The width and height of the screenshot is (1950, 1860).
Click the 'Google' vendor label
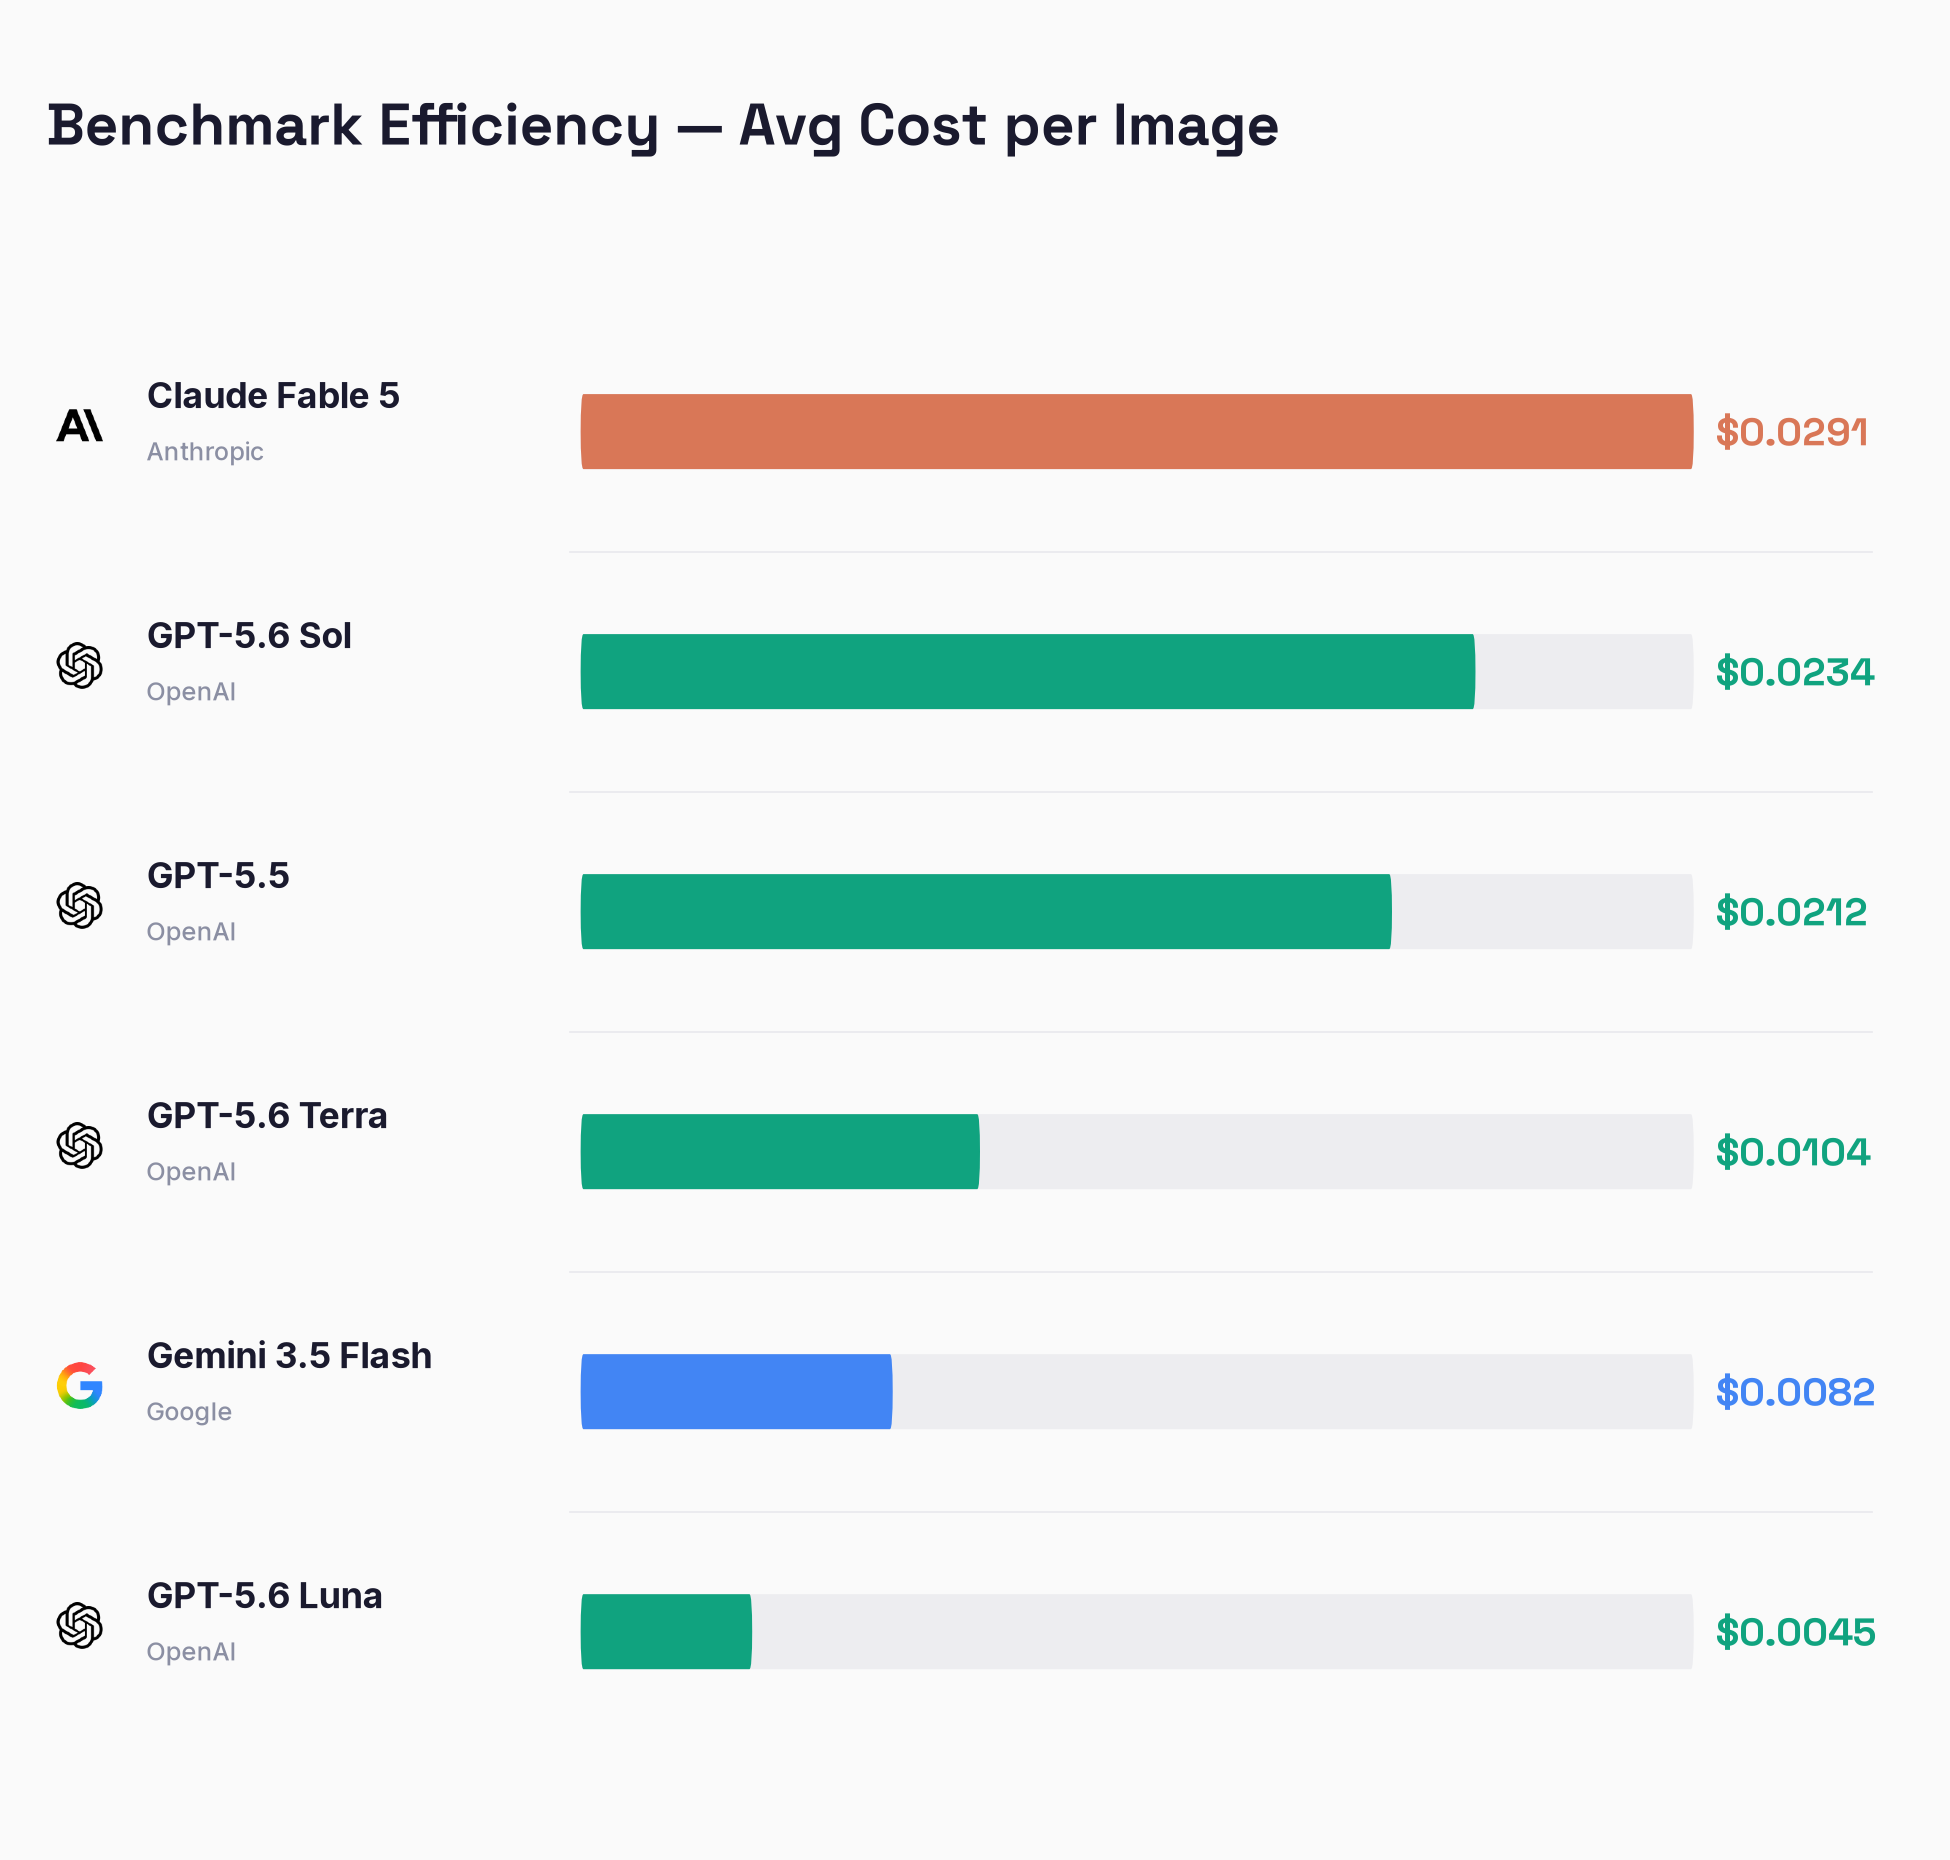[189, 1412]
